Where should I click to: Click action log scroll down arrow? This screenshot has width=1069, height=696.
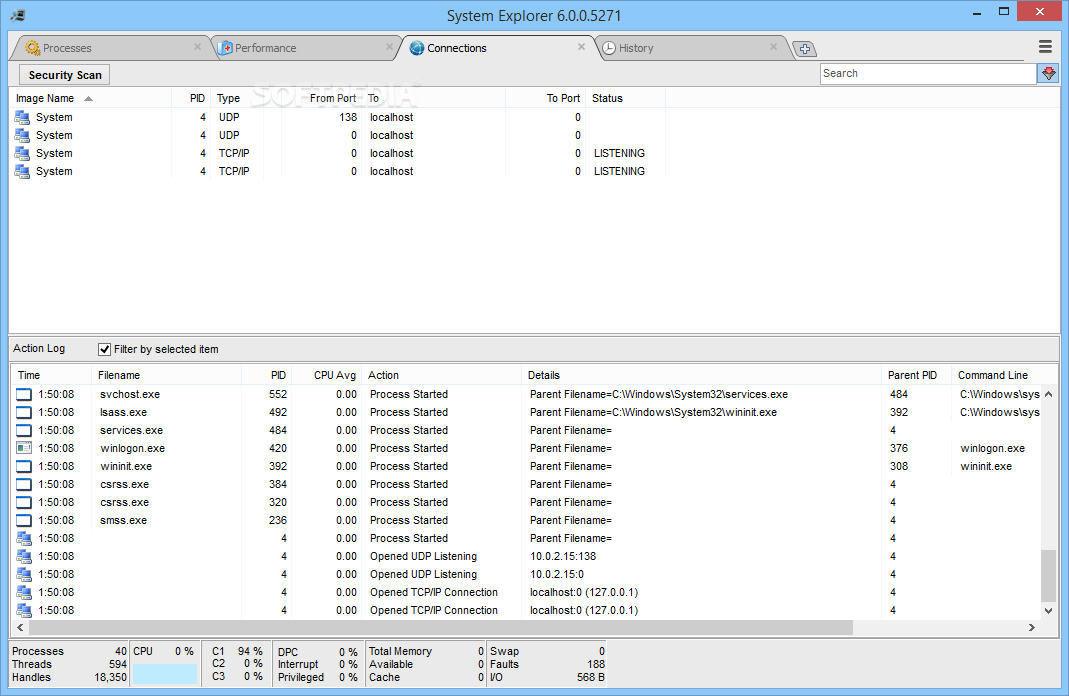[x=1048, y=611]
